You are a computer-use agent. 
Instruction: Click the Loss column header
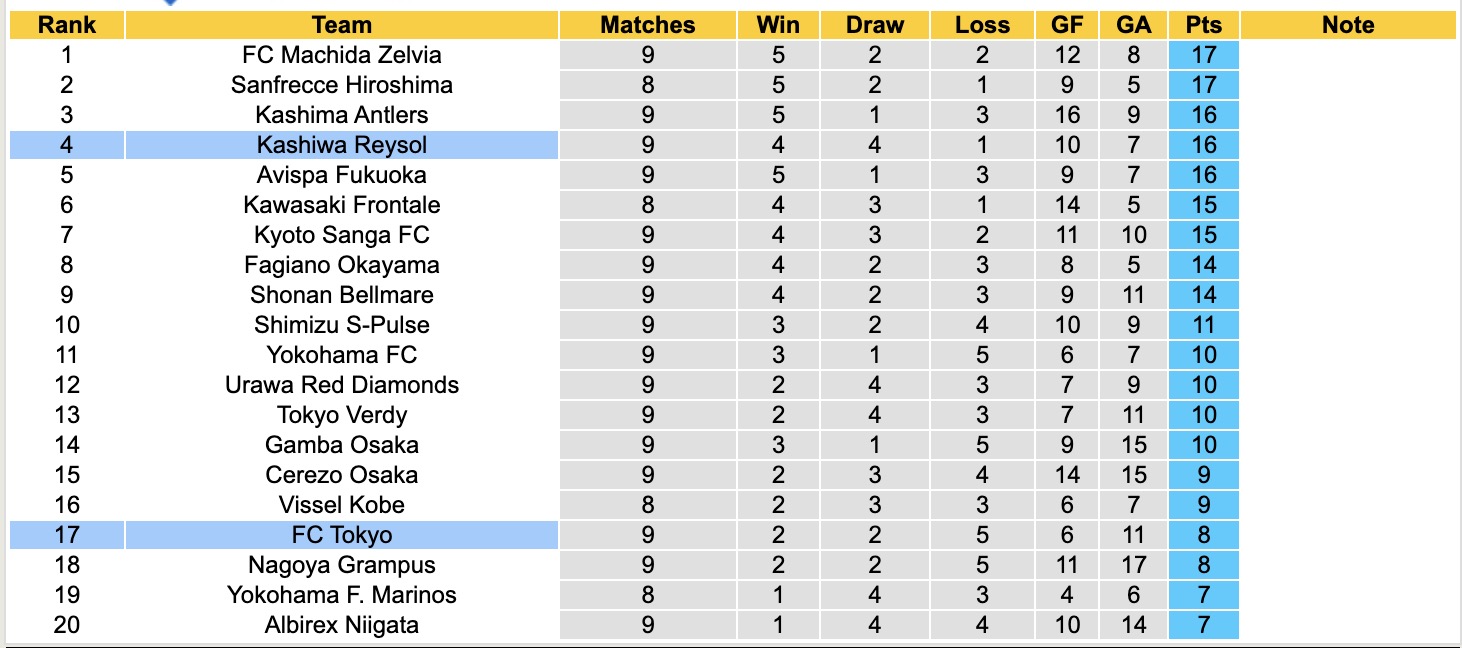click(982, 25)
